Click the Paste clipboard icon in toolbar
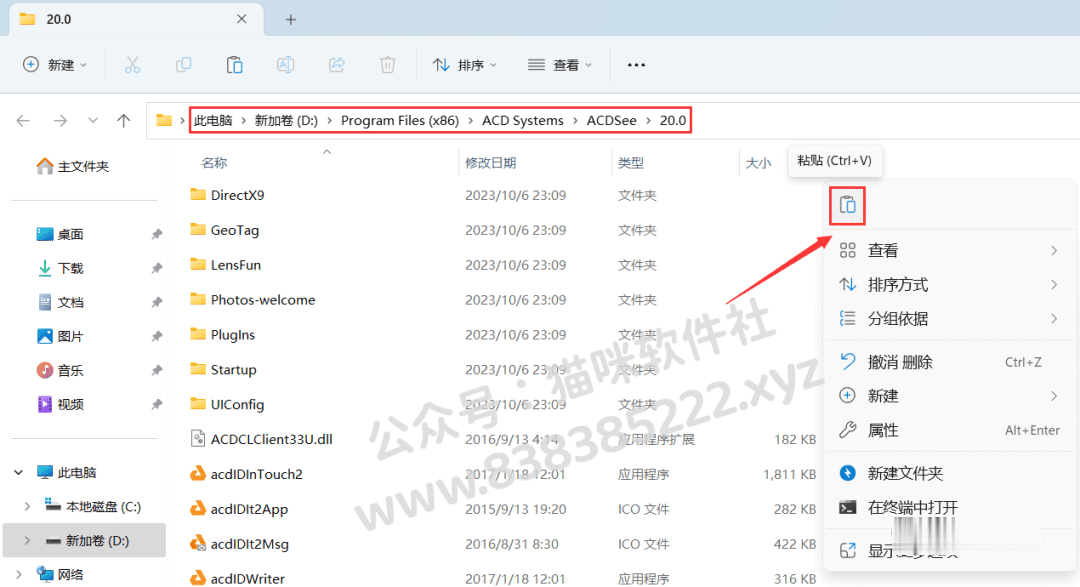The height and width of the screenshot is (587, 1080). click(x=234, y=65)
